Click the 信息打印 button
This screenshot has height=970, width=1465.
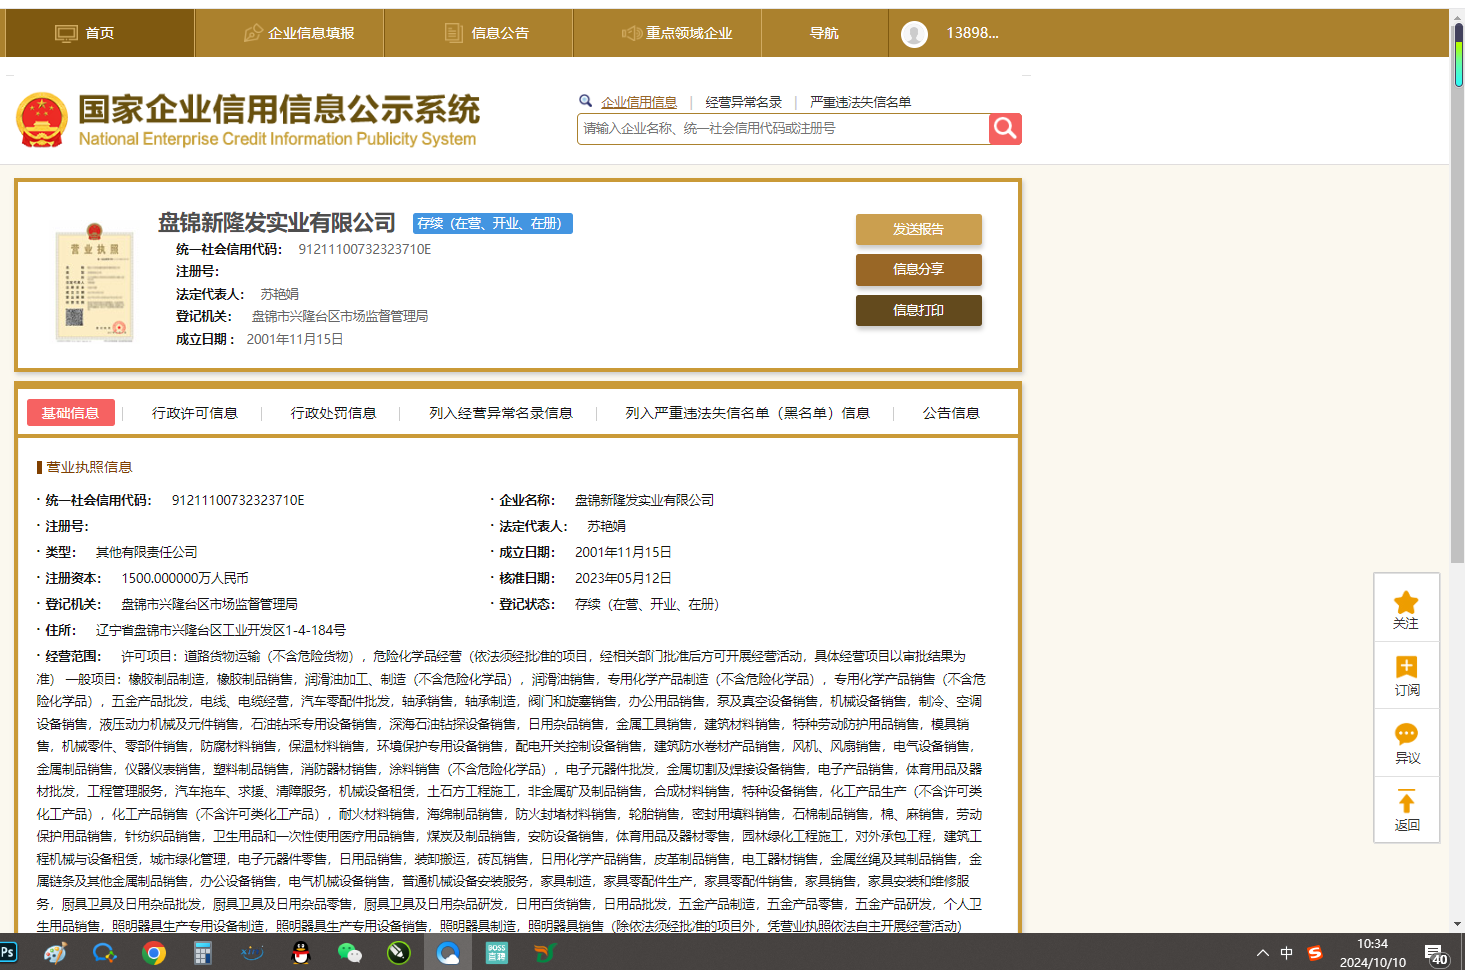[x=918, y=310]
